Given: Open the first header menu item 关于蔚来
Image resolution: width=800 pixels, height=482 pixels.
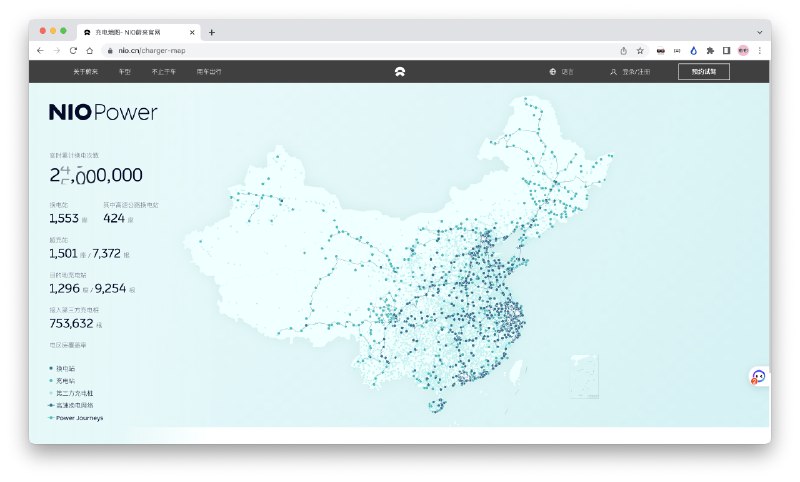Looking at the screenshot, I should click(85, 72).
